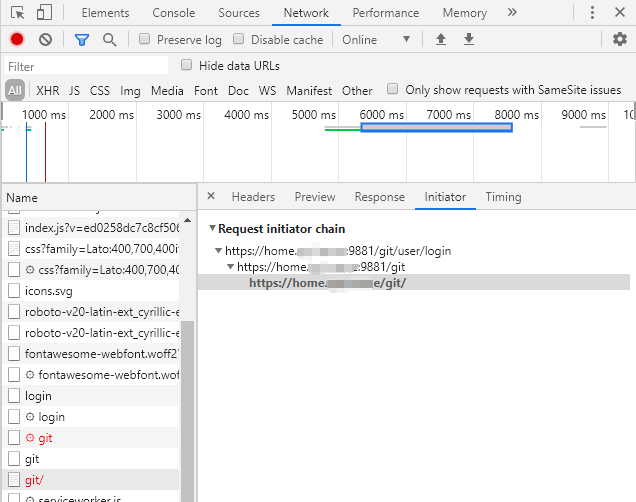Switch to the Memory tab
The image size is (636, 502).
click(464, 13)
